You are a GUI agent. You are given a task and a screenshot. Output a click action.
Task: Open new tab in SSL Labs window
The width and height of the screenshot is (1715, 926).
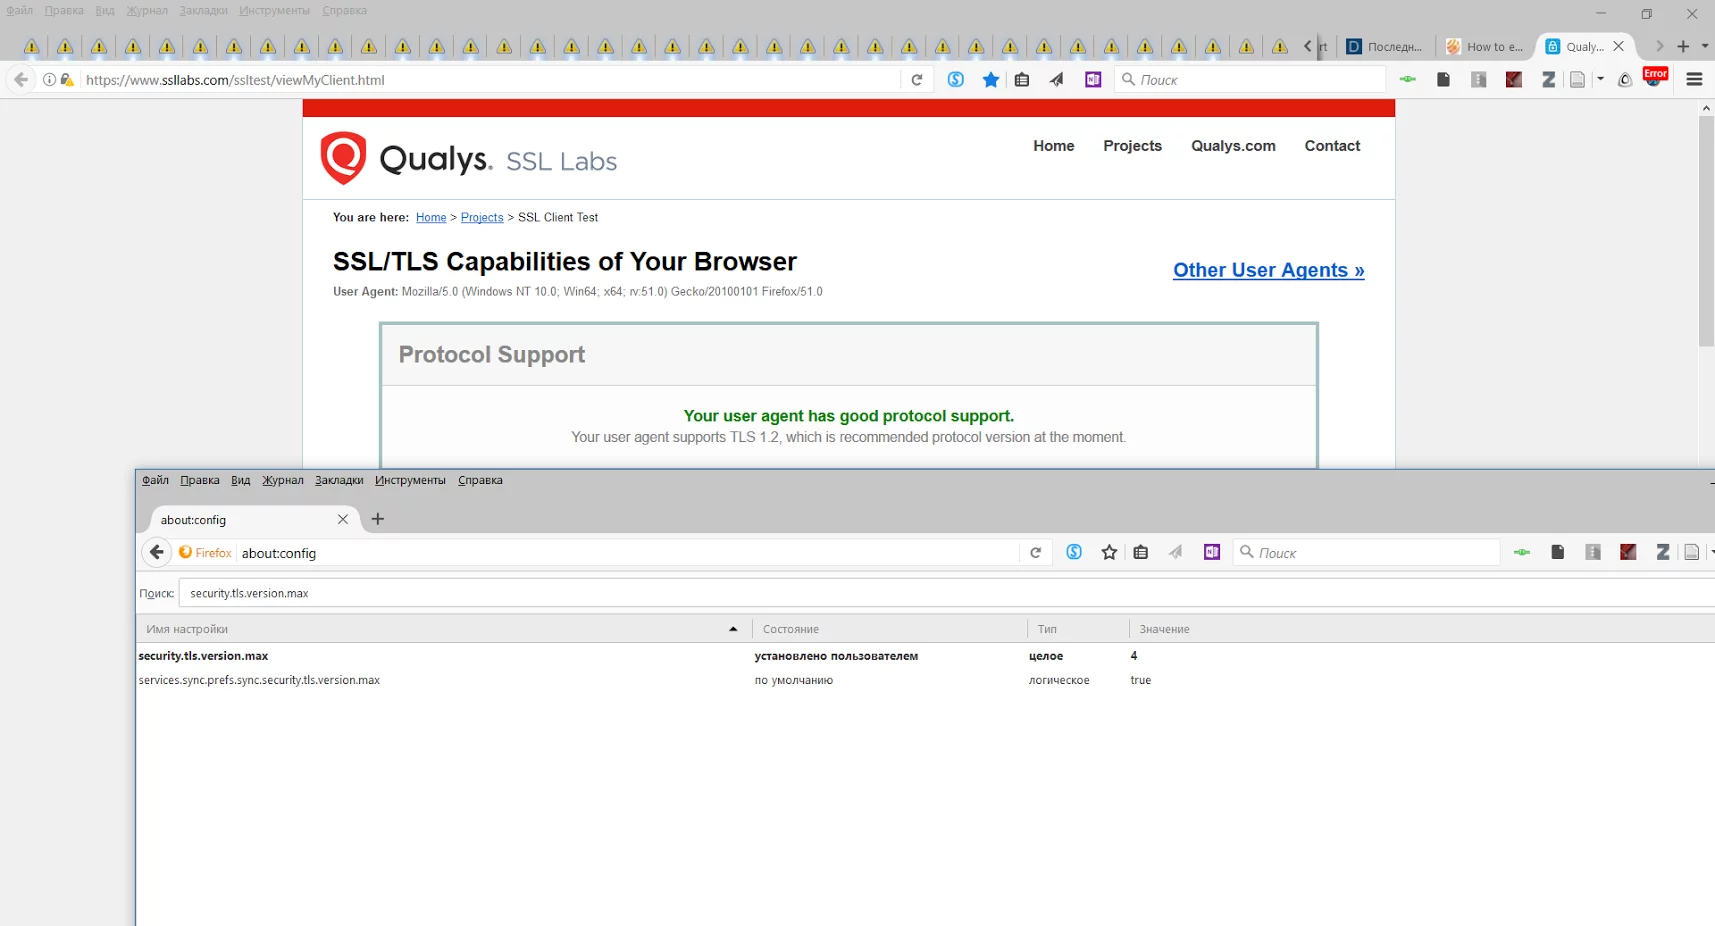point(1683,46)
